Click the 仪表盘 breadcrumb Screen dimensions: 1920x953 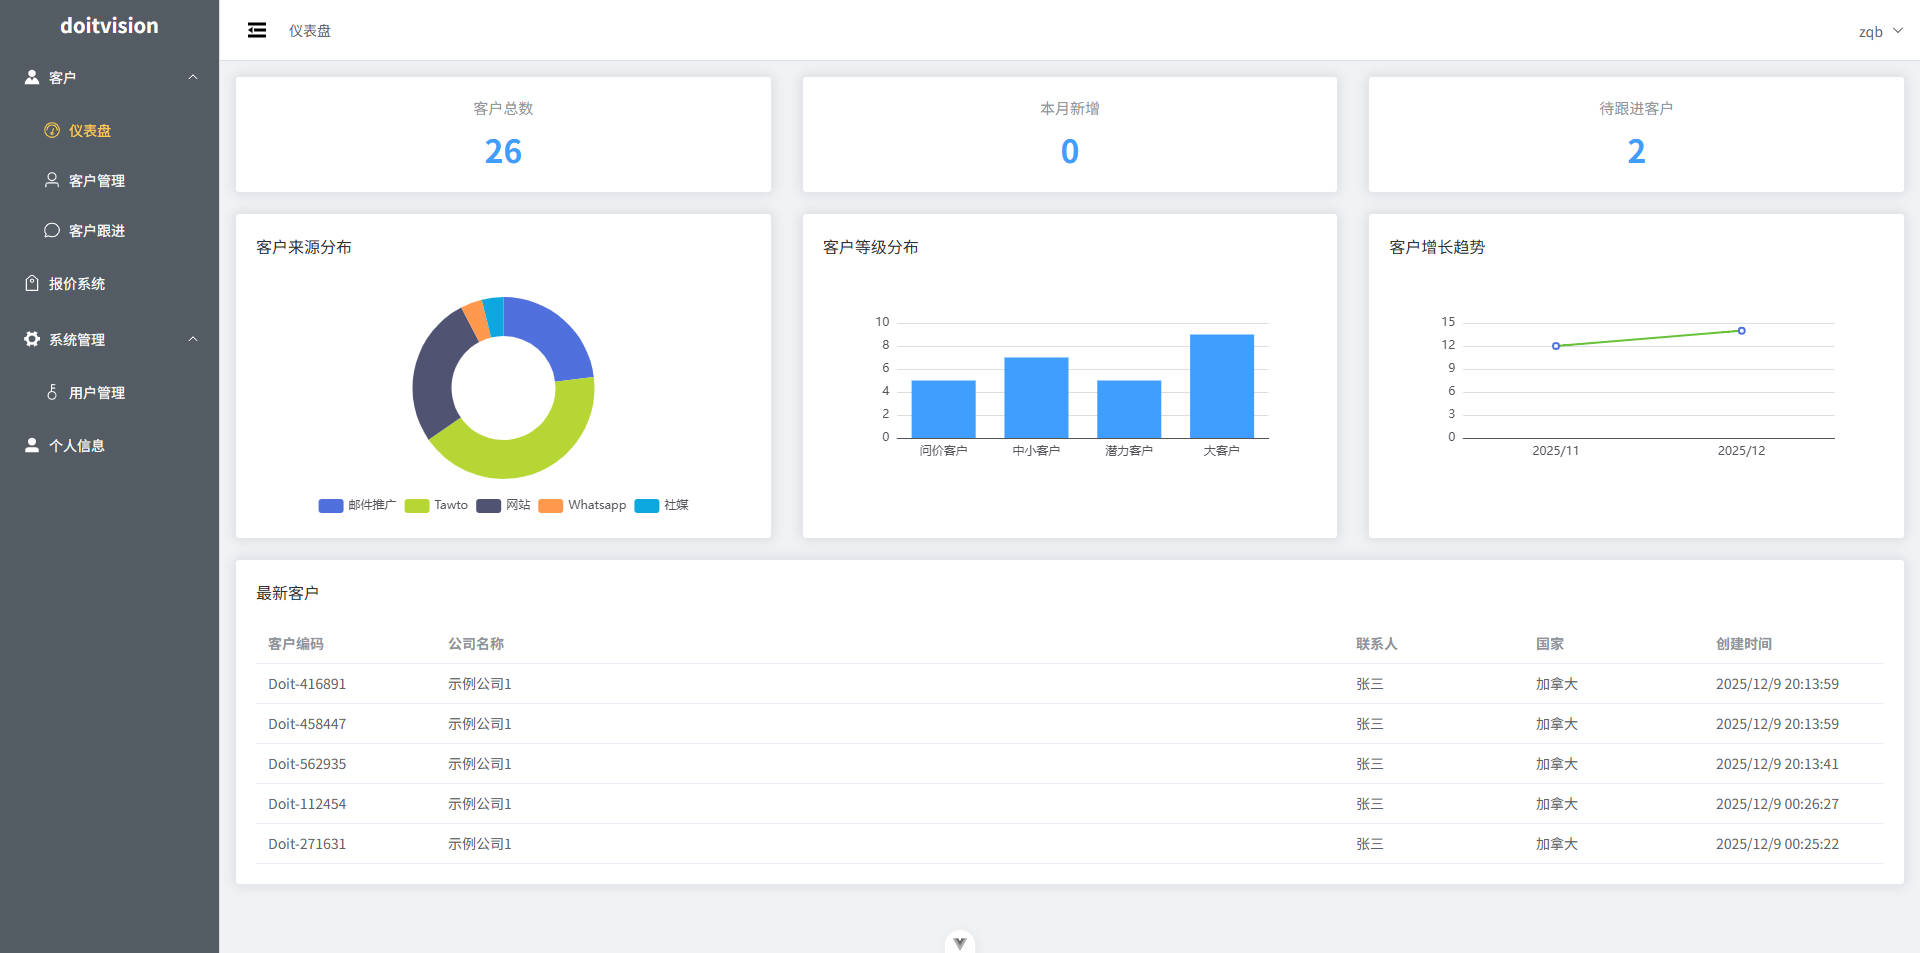[310, 31]
